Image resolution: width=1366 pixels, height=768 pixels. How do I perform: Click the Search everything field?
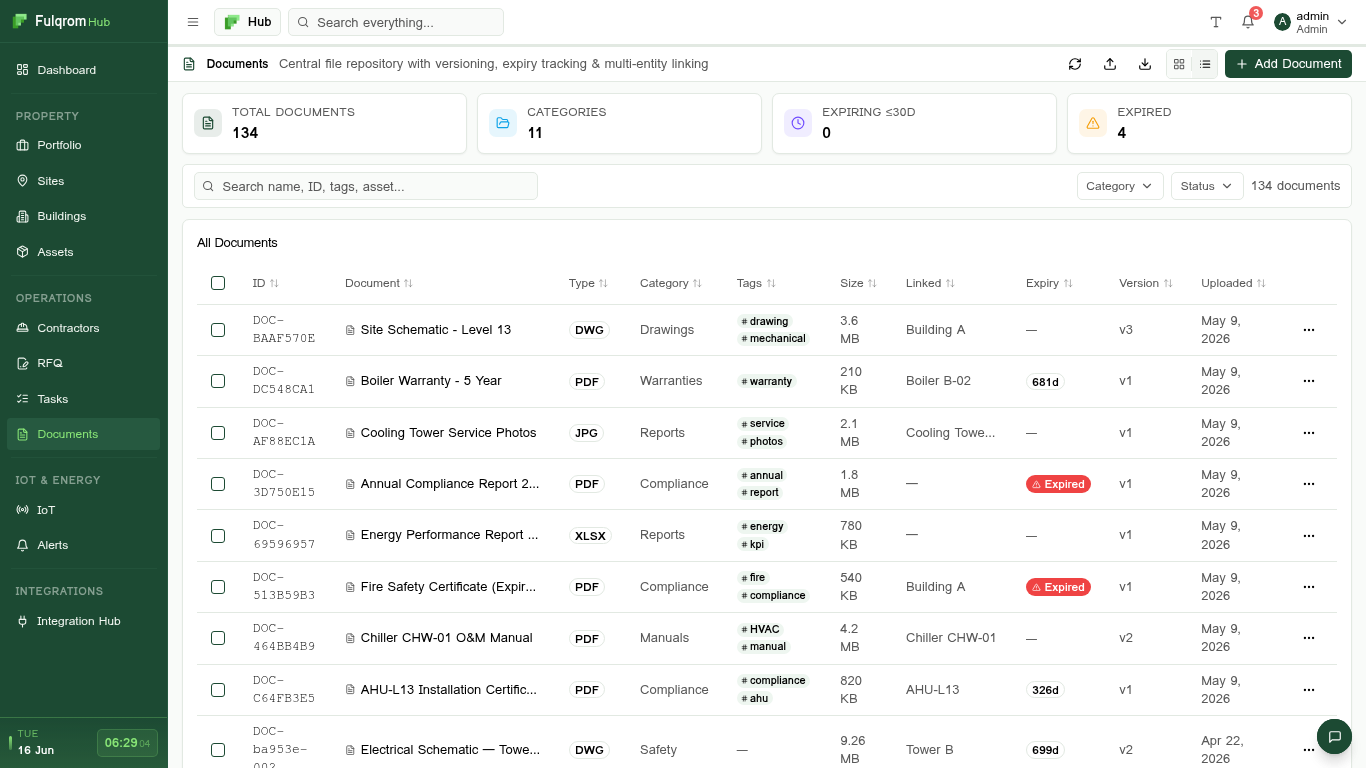click(396, 22)
